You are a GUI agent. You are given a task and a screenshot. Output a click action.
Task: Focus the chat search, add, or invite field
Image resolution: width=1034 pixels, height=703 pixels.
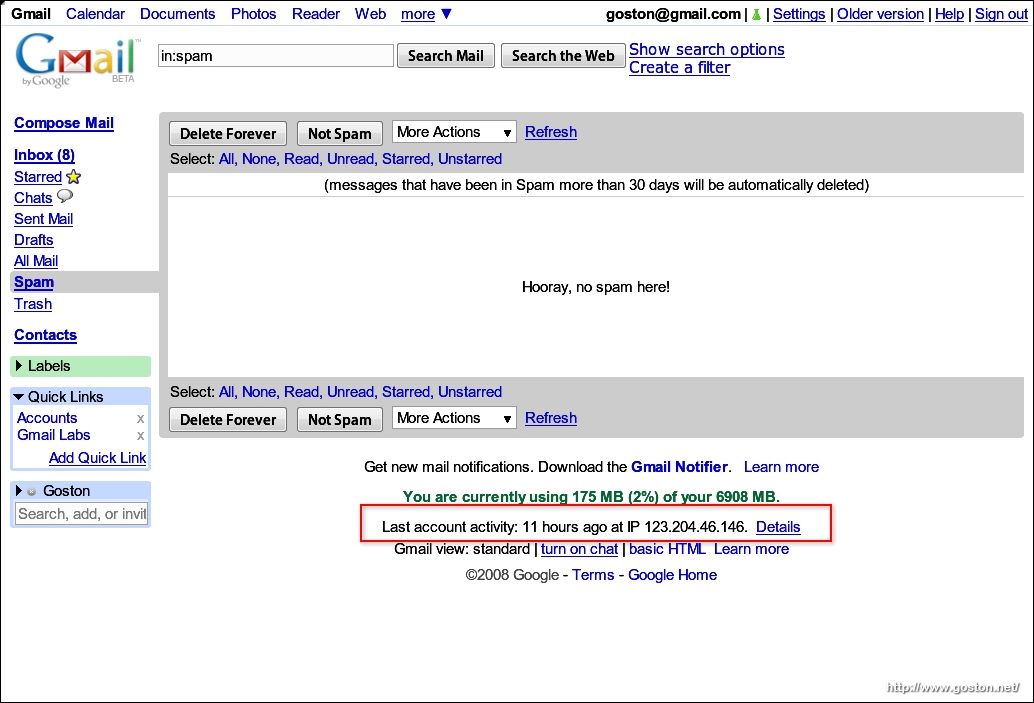(x=82, y=514)
